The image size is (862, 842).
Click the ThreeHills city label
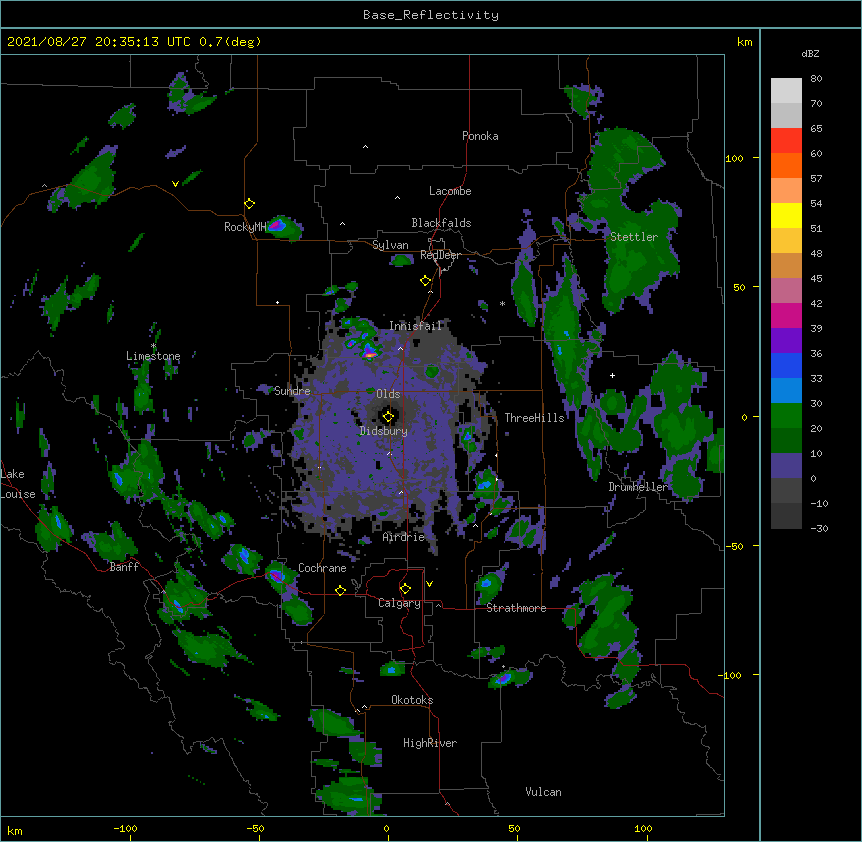(535, 418)
